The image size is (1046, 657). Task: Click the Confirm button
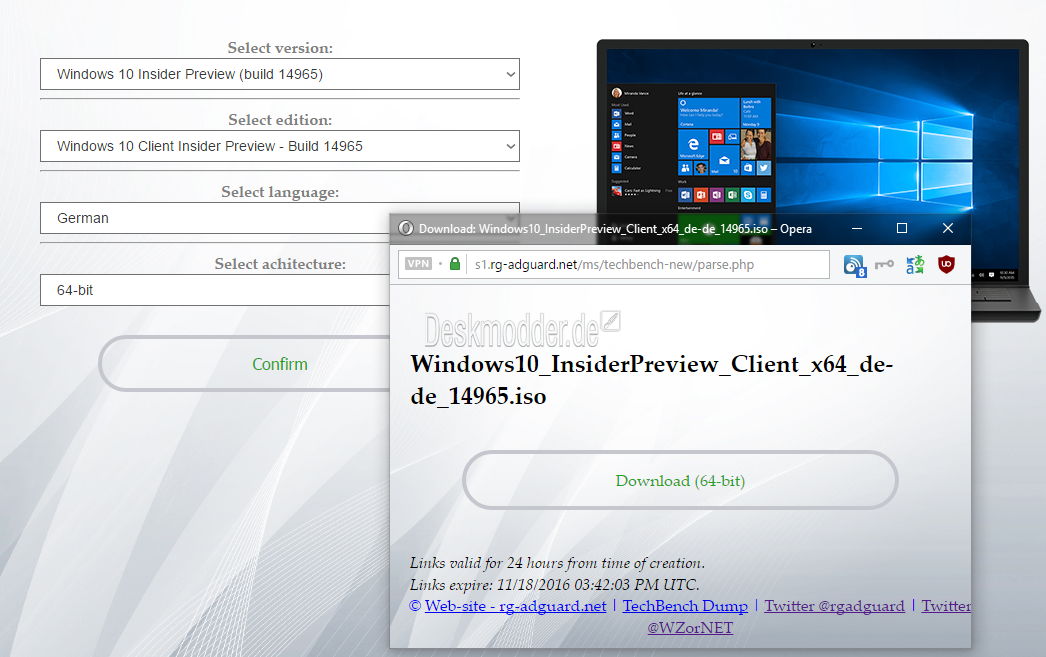tap(245, 364)
